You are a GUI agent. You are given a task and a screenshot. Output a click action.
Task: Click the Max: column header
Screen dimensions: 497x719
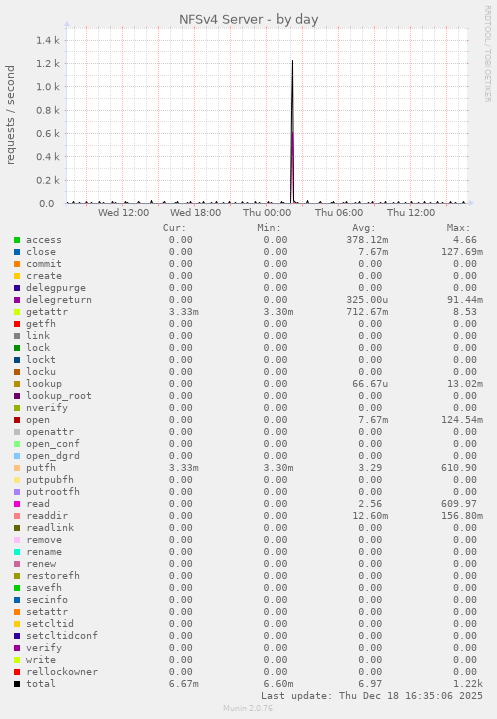tap(458, 228)
